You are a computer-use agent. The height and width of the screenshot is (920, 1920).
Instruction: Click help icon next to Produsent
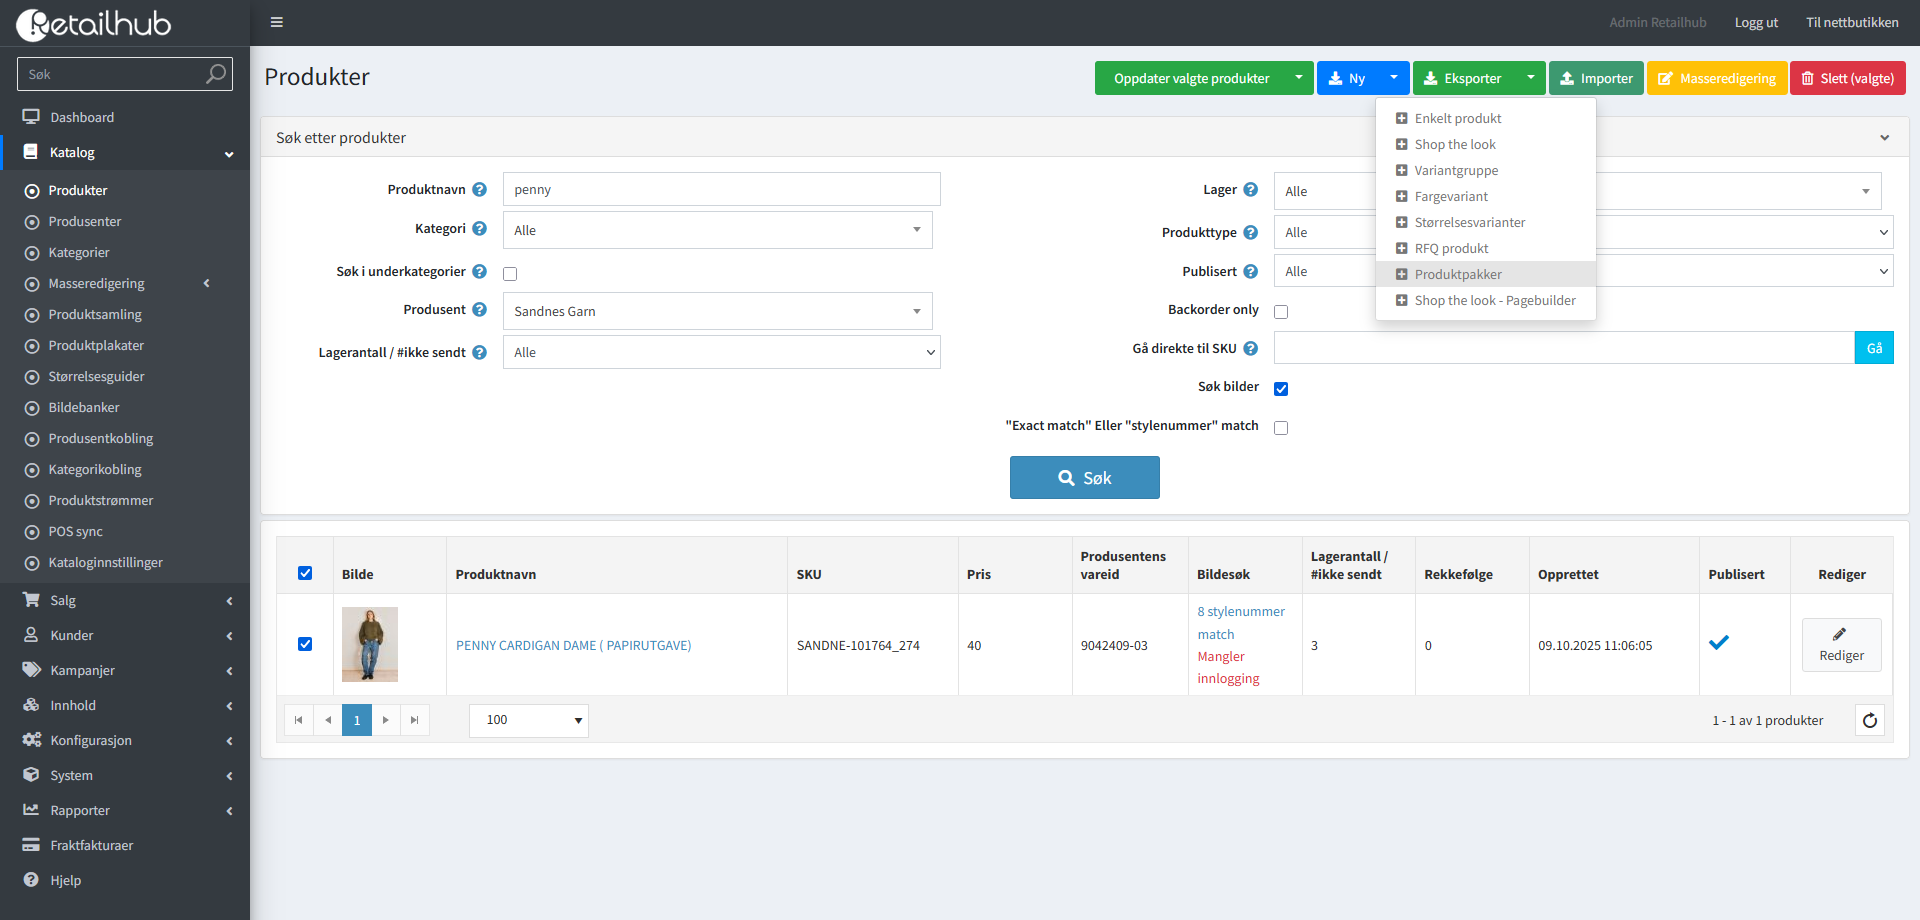tap(480, 310)
